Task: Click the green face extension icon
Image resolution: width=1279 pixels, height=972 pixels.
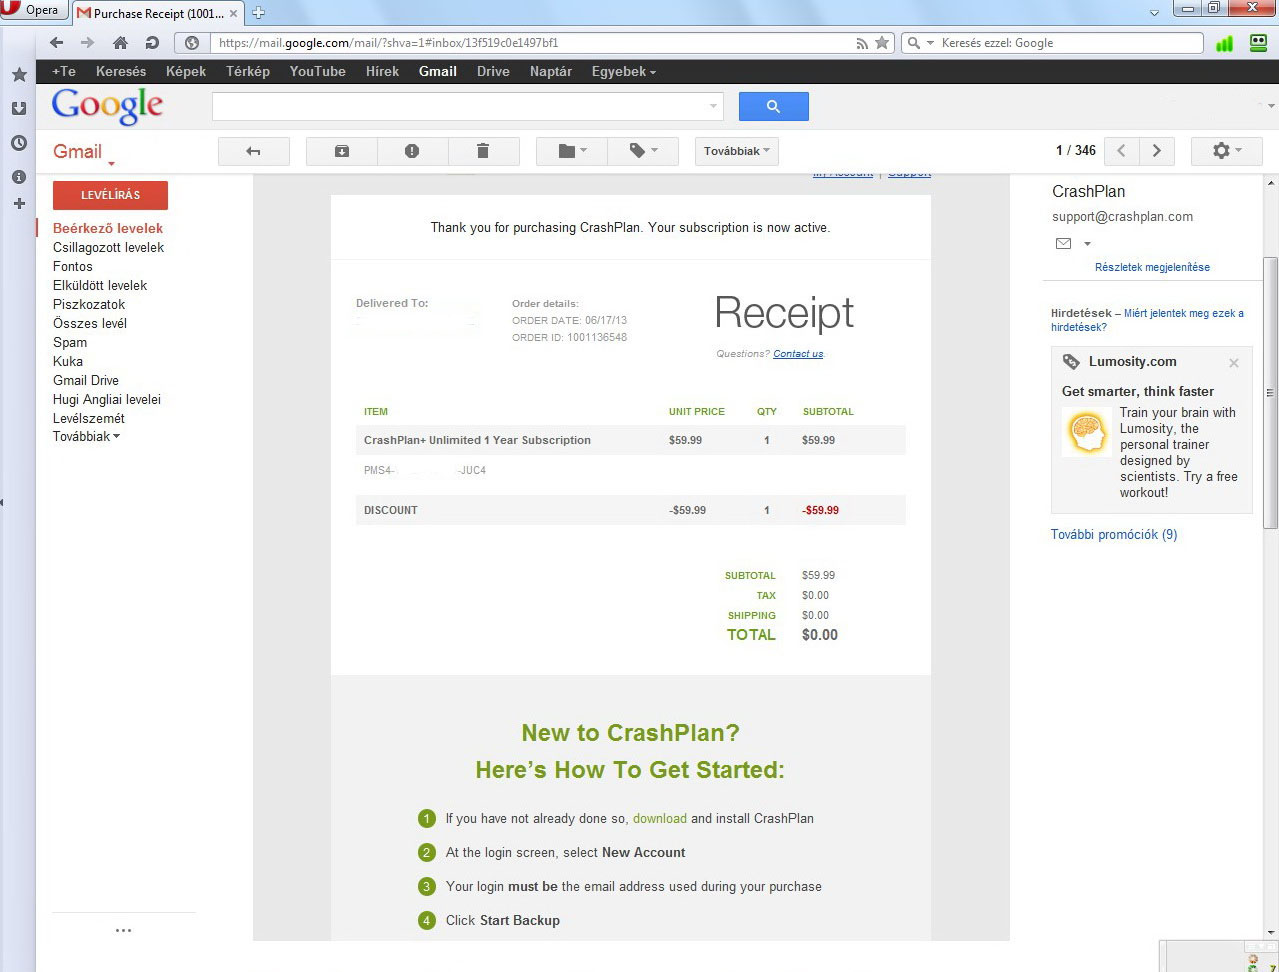Action: point(1258,43)
